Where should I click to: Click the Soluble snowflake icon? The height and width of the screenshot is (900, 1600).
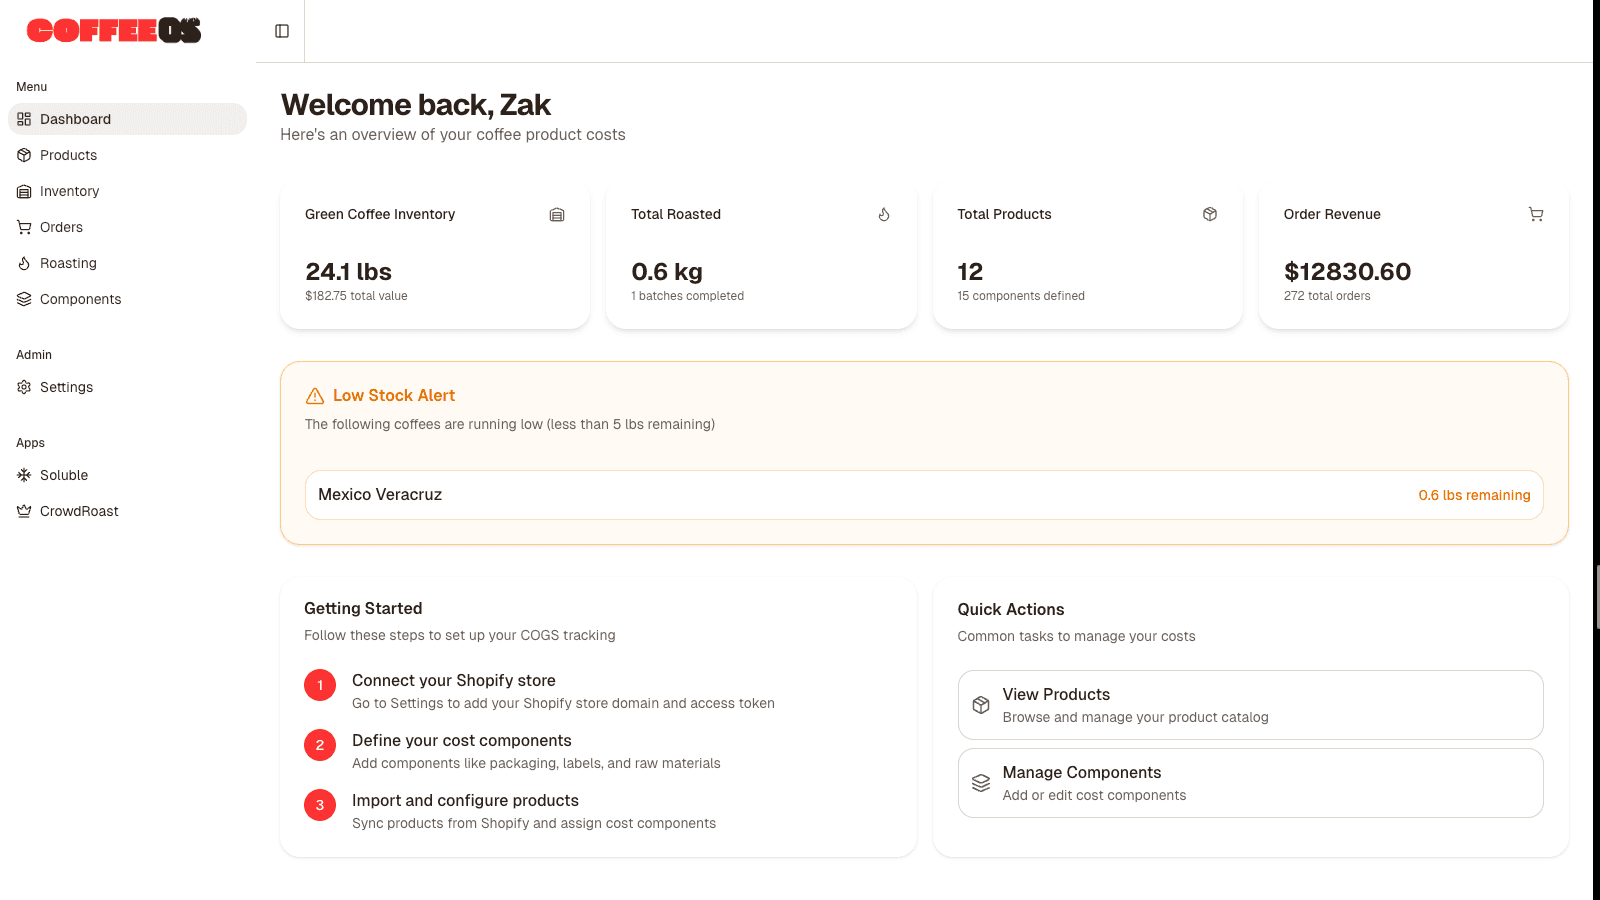point(24,475)
